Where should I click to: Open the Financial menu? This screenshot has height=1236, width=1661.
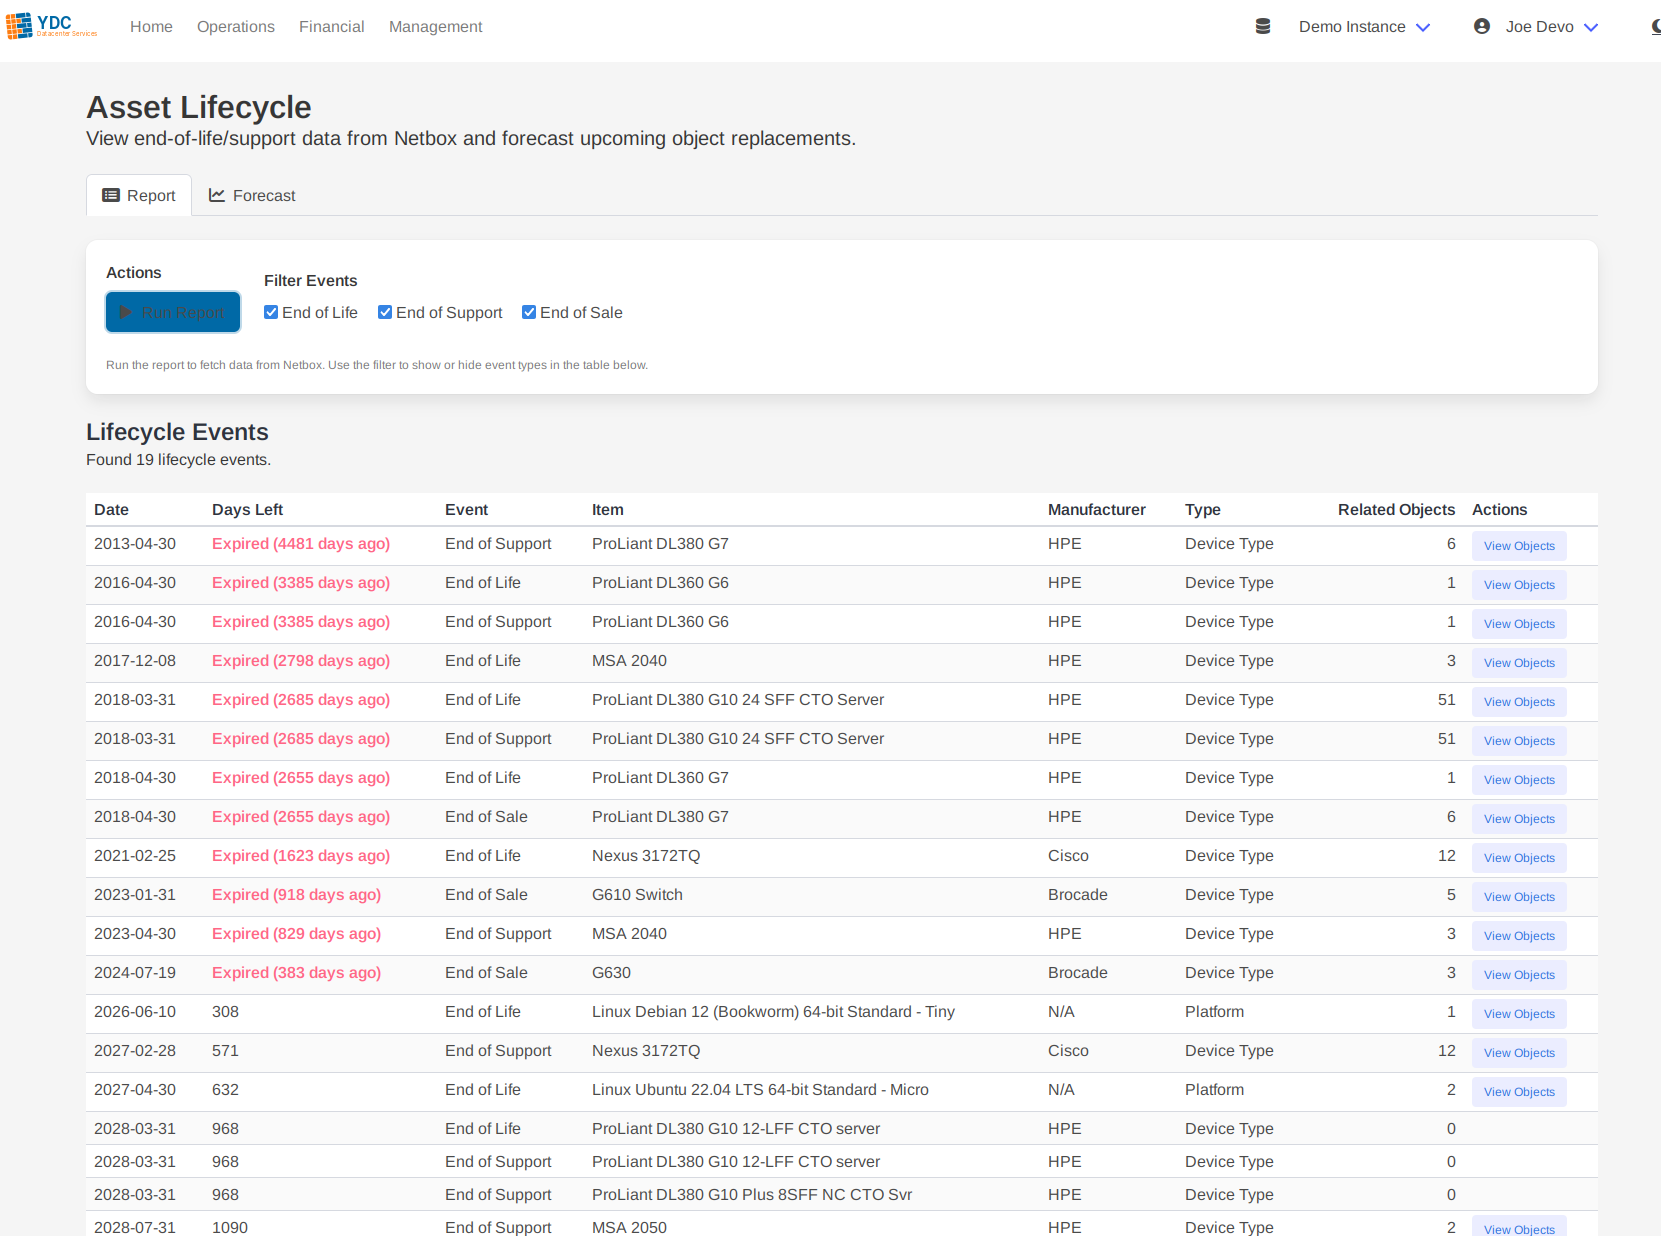click(x=331, y=27)
